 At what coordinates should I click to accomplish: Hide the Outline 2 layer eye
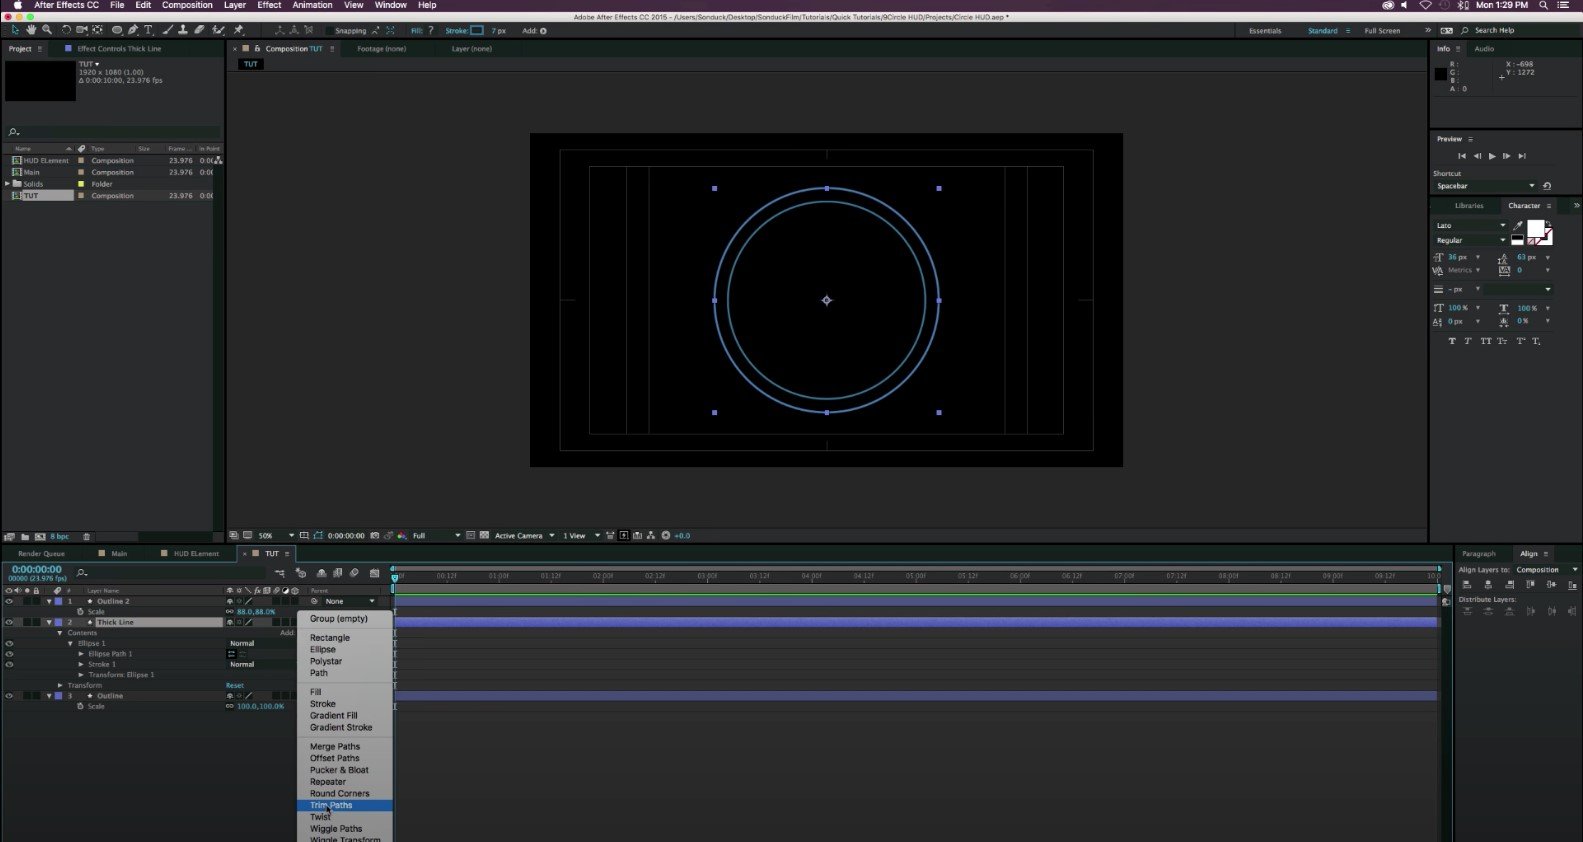point(9,601)
